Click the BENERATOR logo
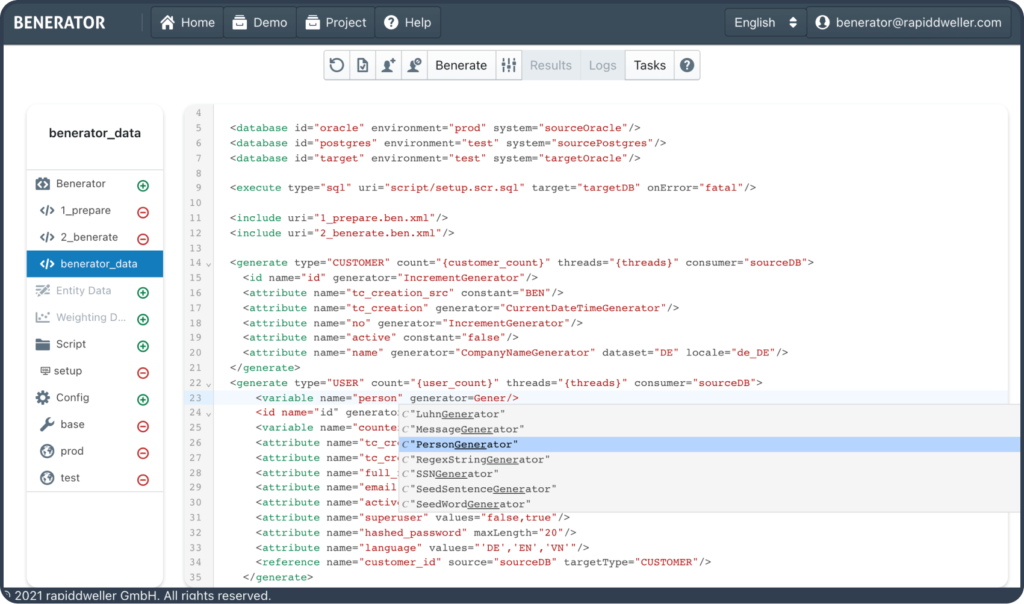The image size is (1024, 604). click(x=59, y=23)
